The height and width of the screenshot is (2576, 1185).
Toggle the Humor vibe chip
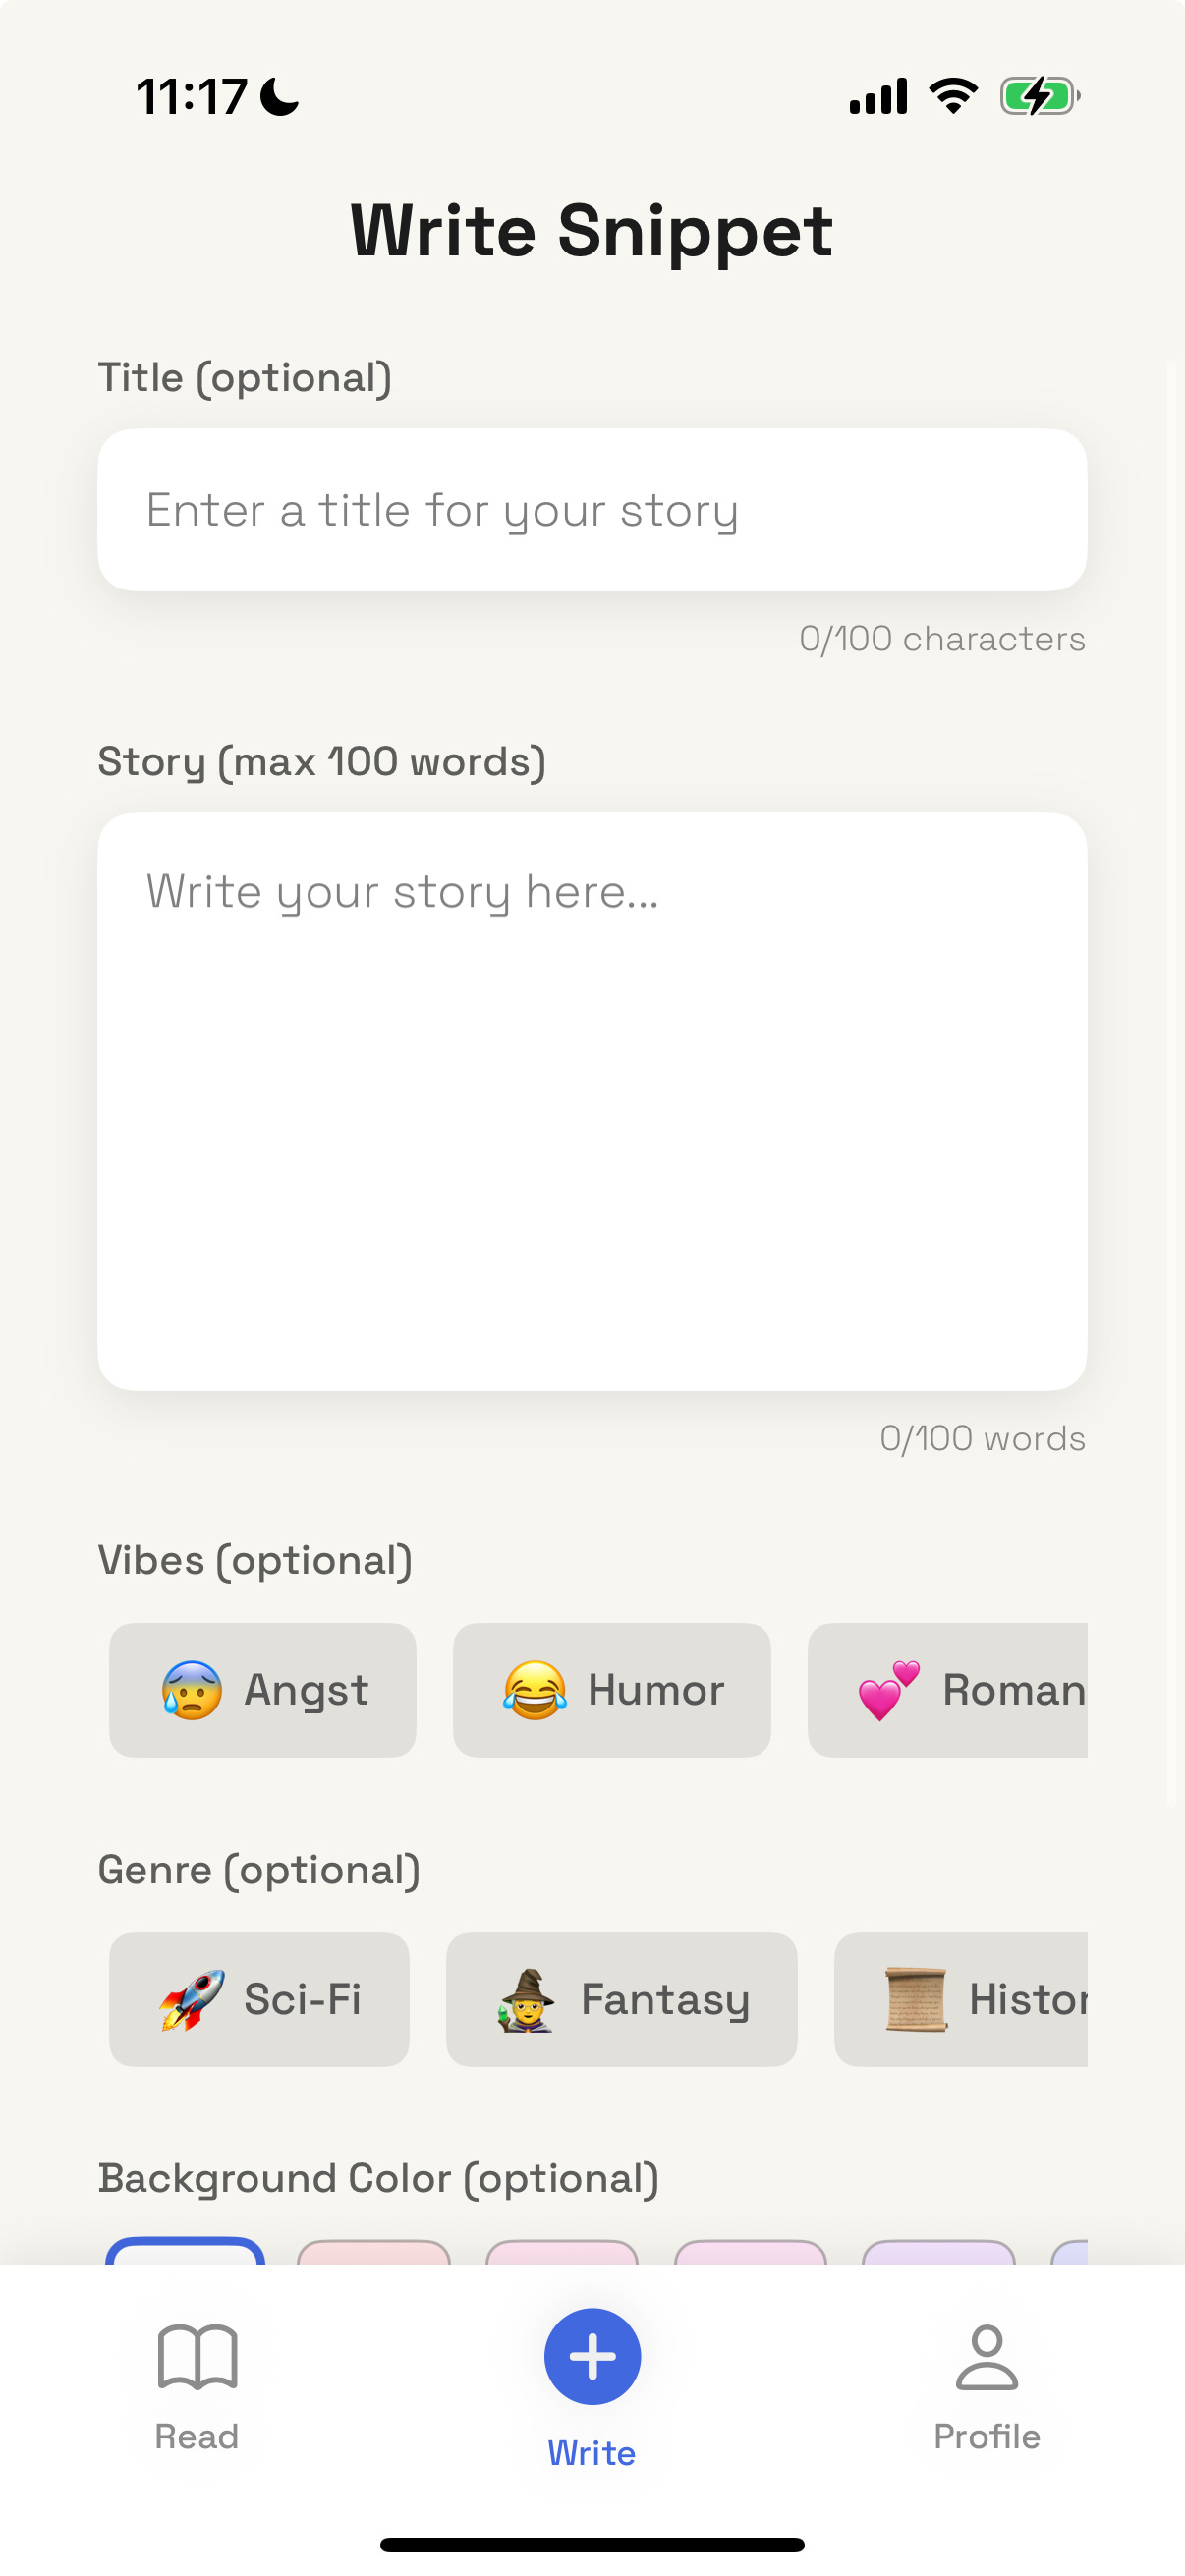click(x=611, y=1690)
